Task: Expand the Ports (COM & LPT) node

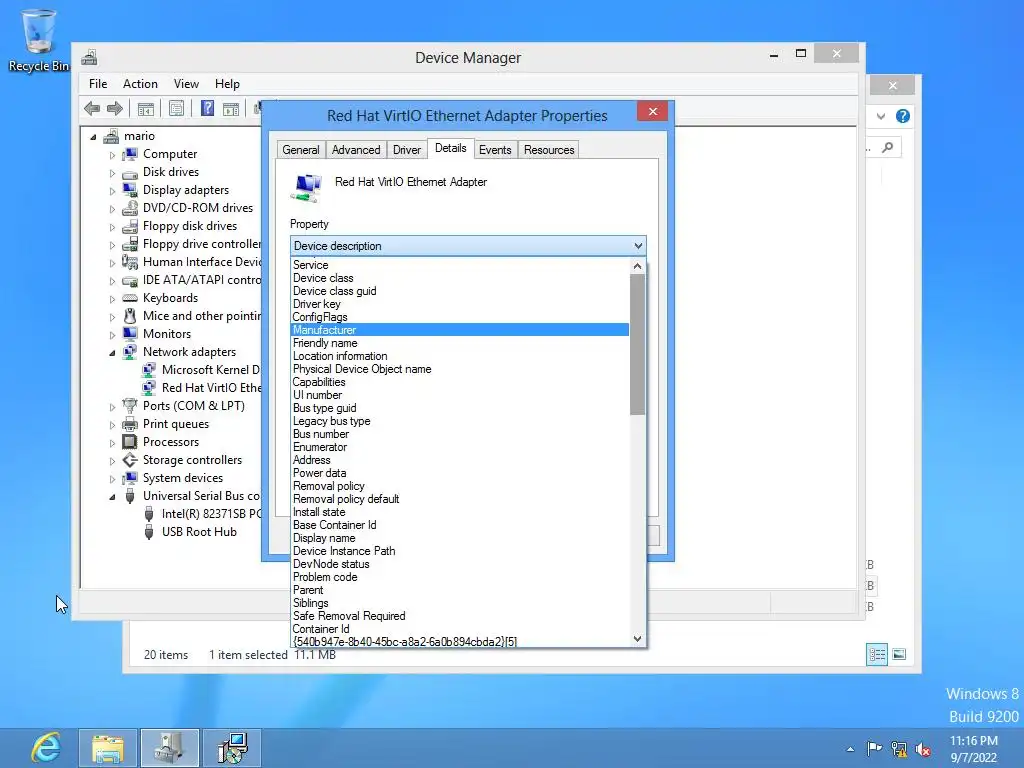Action: point(112,407)
